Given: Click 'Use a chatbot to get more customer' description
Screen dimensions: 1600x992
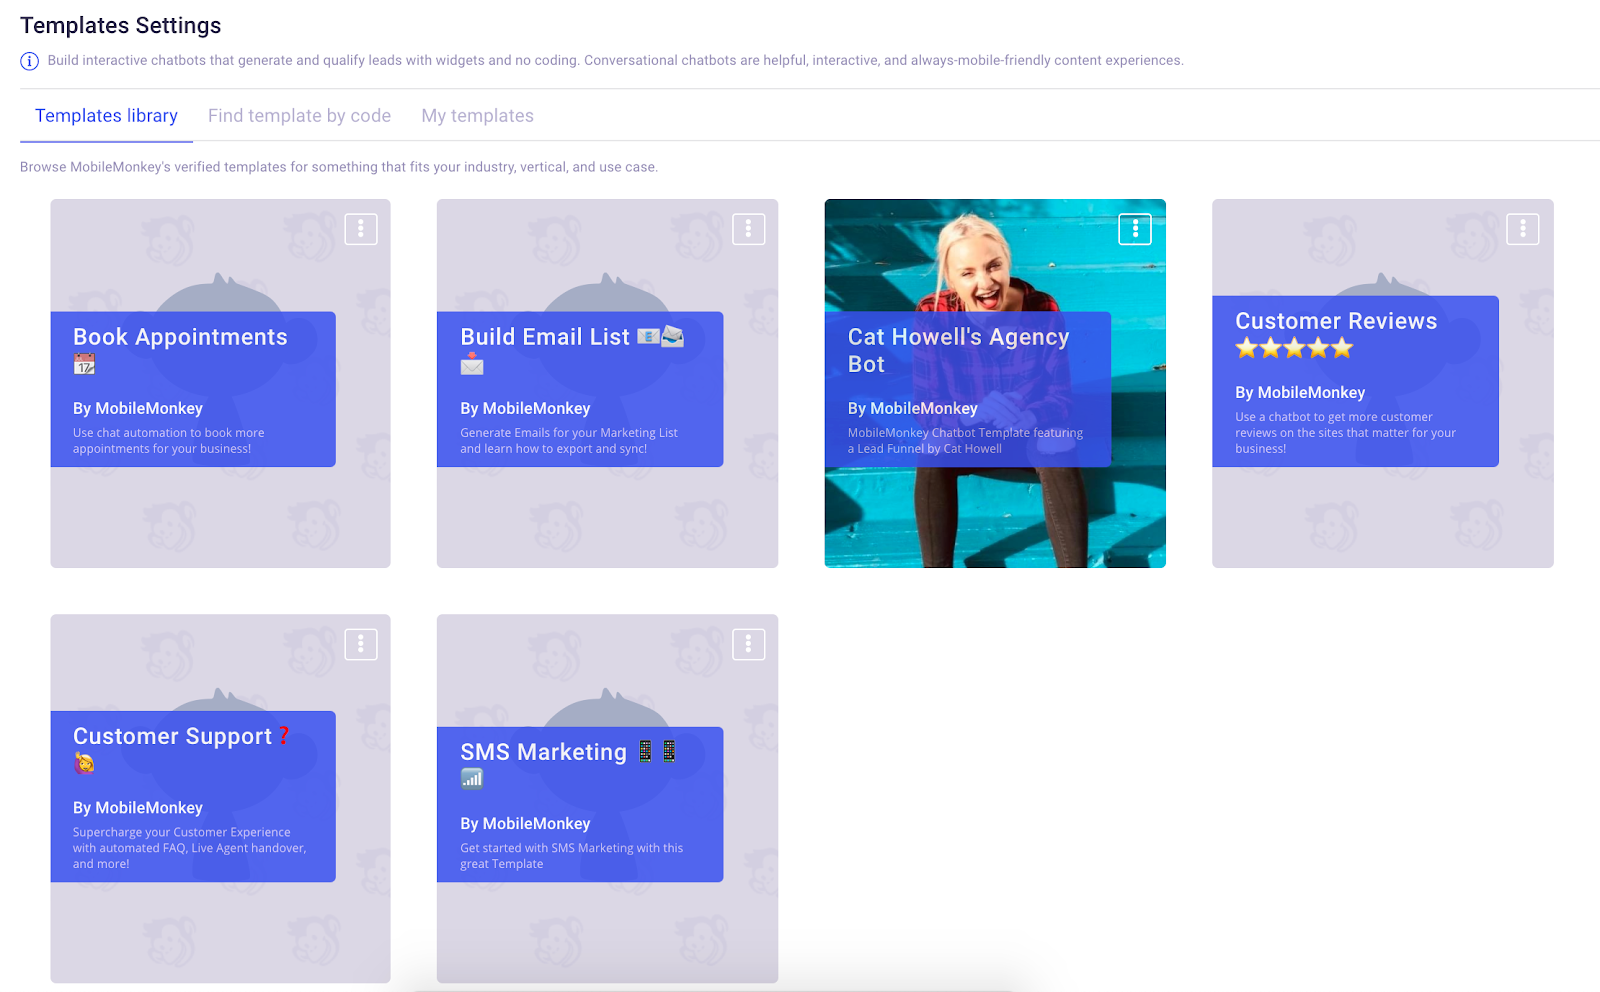Looking at the screenshot, I should (x=1345, y=433).
